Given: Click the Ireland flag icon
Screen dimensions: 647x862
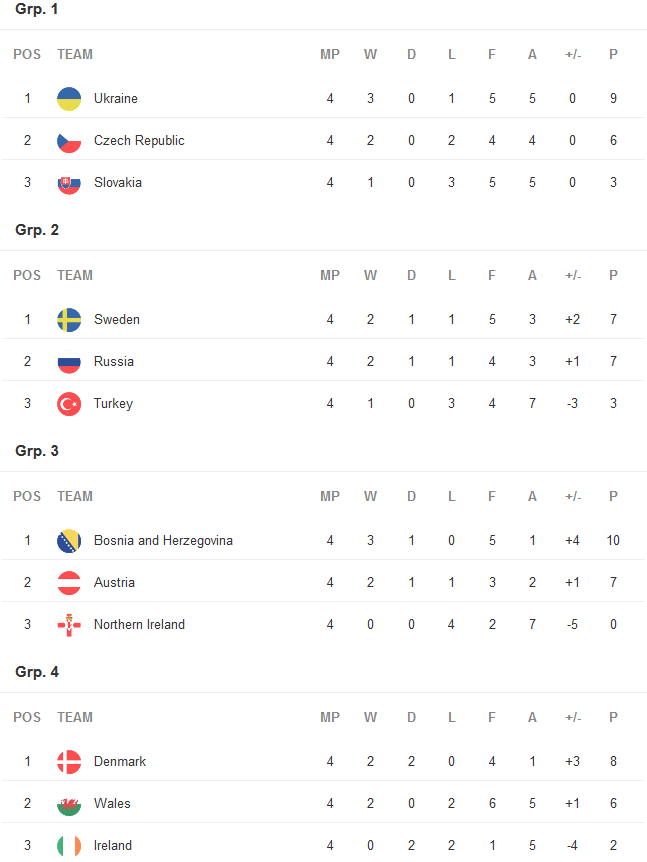Looking at the screenshot, I should [69, 846].
